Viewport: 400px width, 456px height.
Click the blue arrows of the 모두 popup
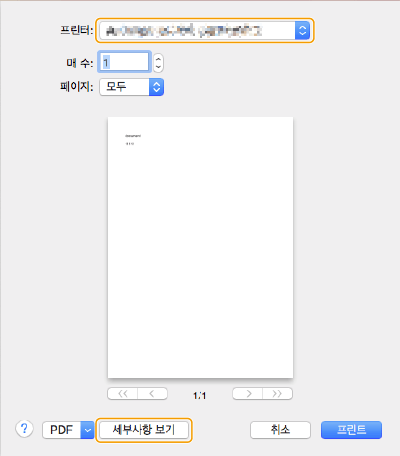156,87
